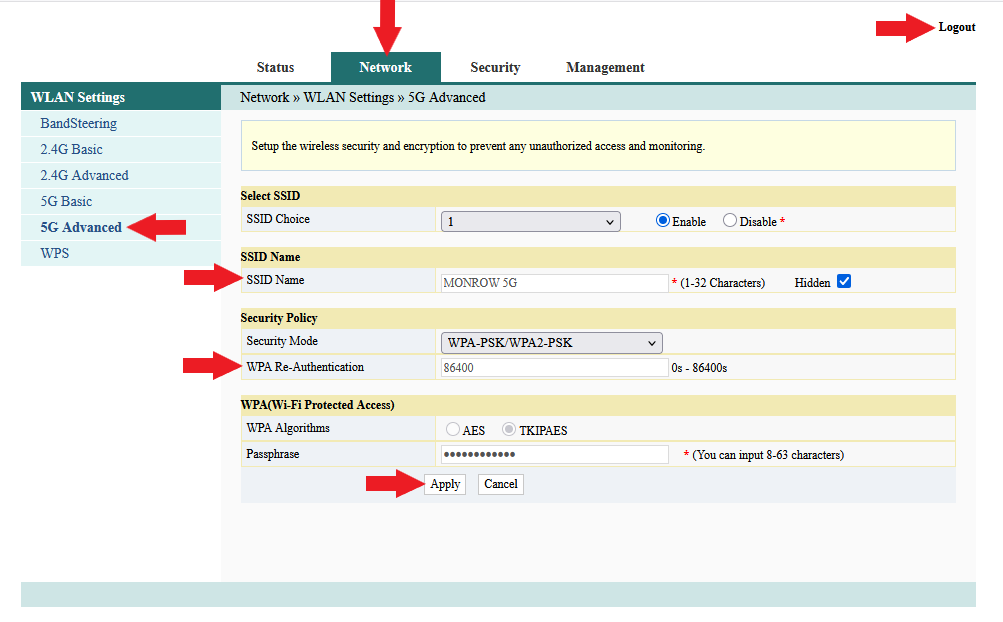Apply the wireless settings
The image size is (1003, 622).
pyautogui.click(x=445, y=484)
